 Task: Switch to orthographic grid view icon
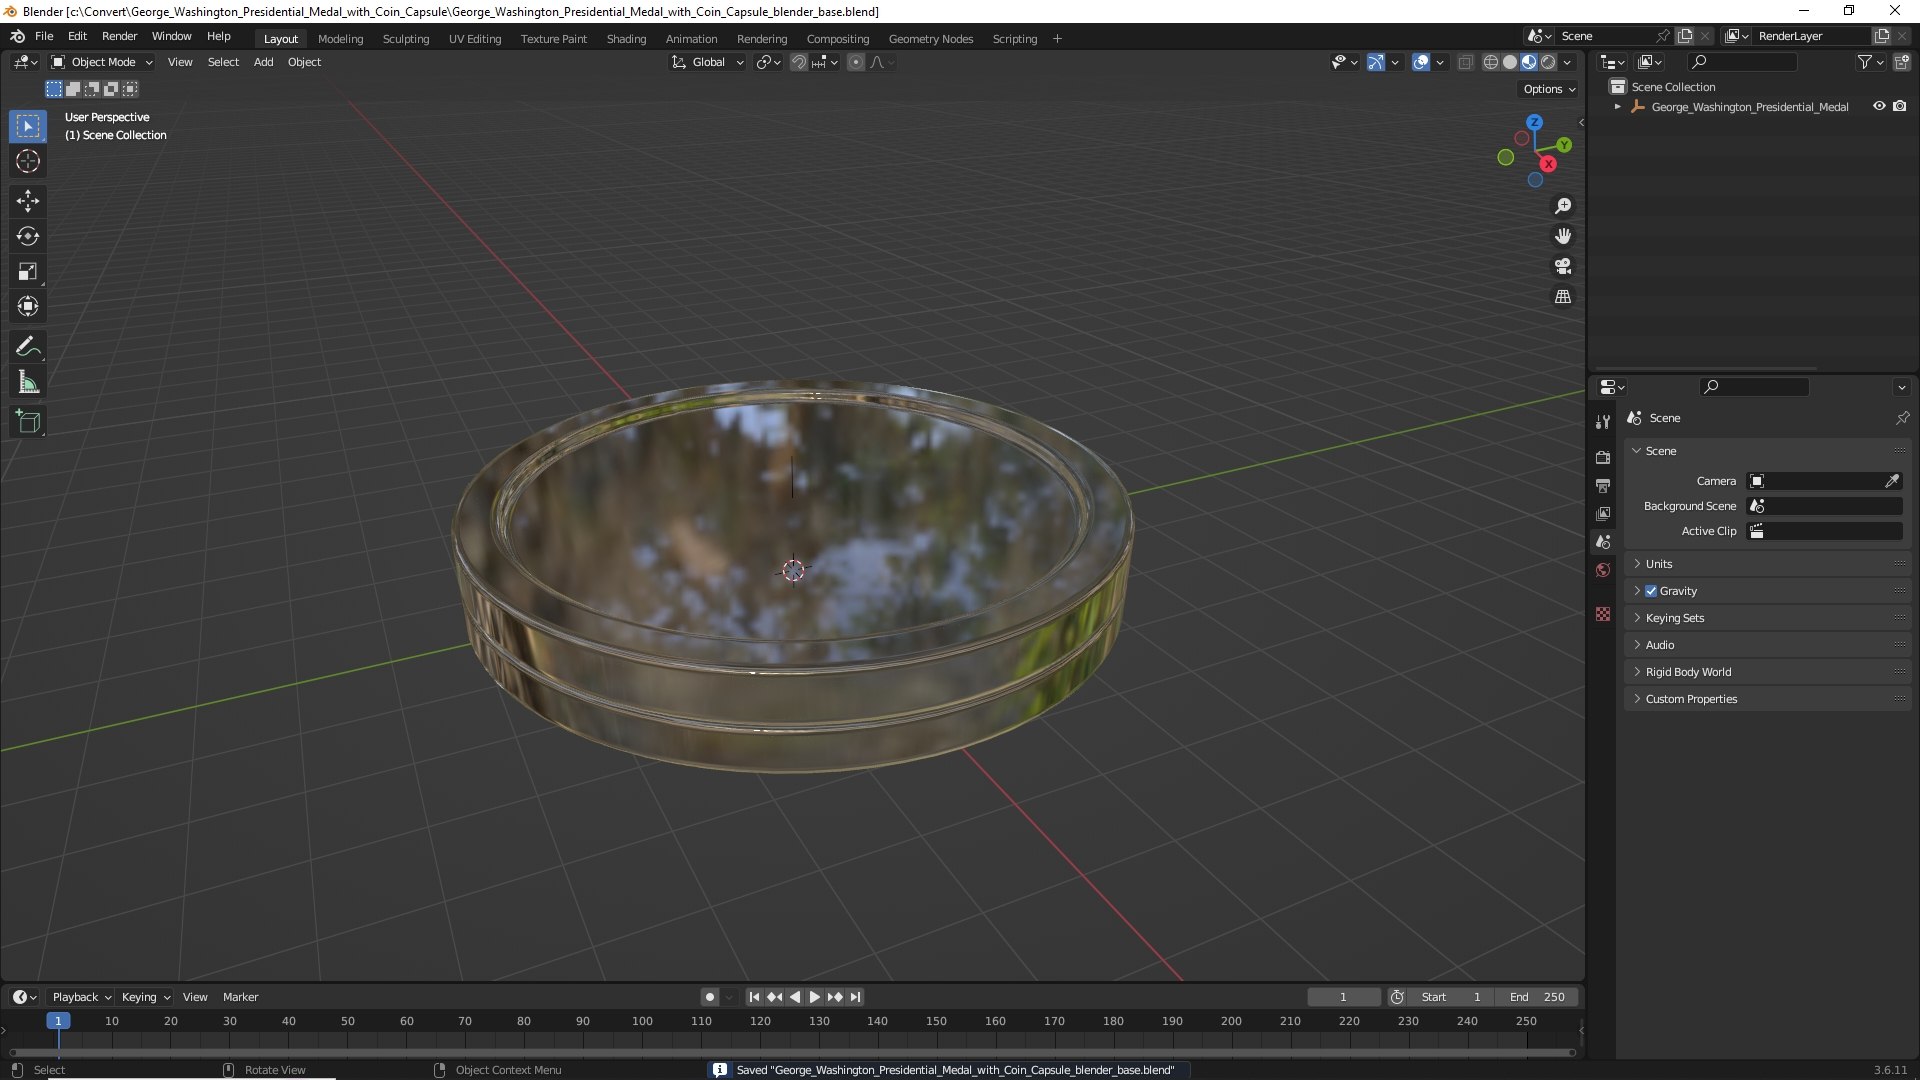point(1563,297)
